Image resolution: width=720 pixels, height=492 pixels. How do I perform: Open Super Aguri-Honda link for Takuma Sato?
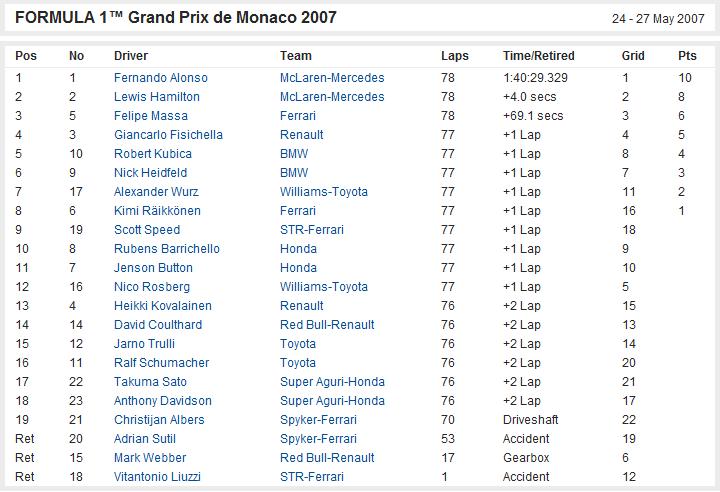tap(332, 382)
